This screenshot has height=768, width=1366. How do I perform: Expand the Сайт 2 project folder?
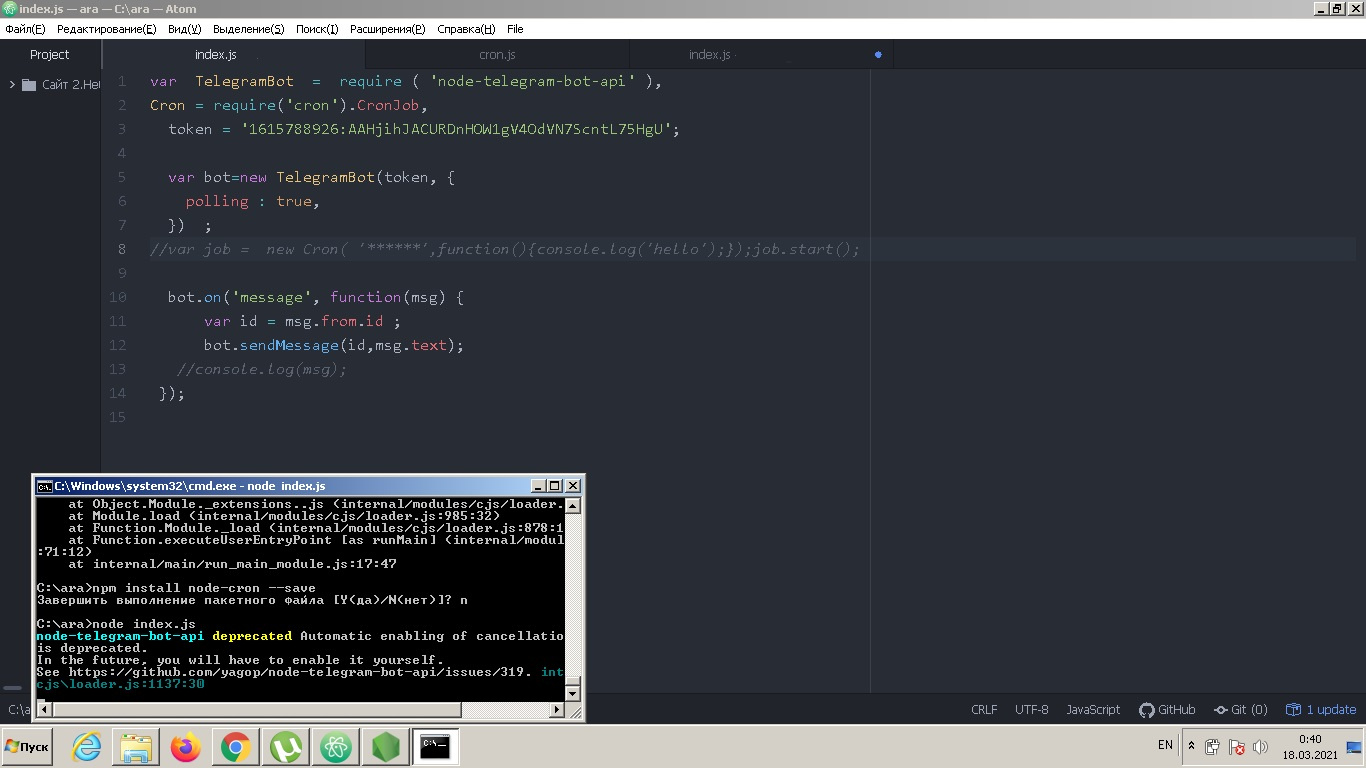[12, 85]
